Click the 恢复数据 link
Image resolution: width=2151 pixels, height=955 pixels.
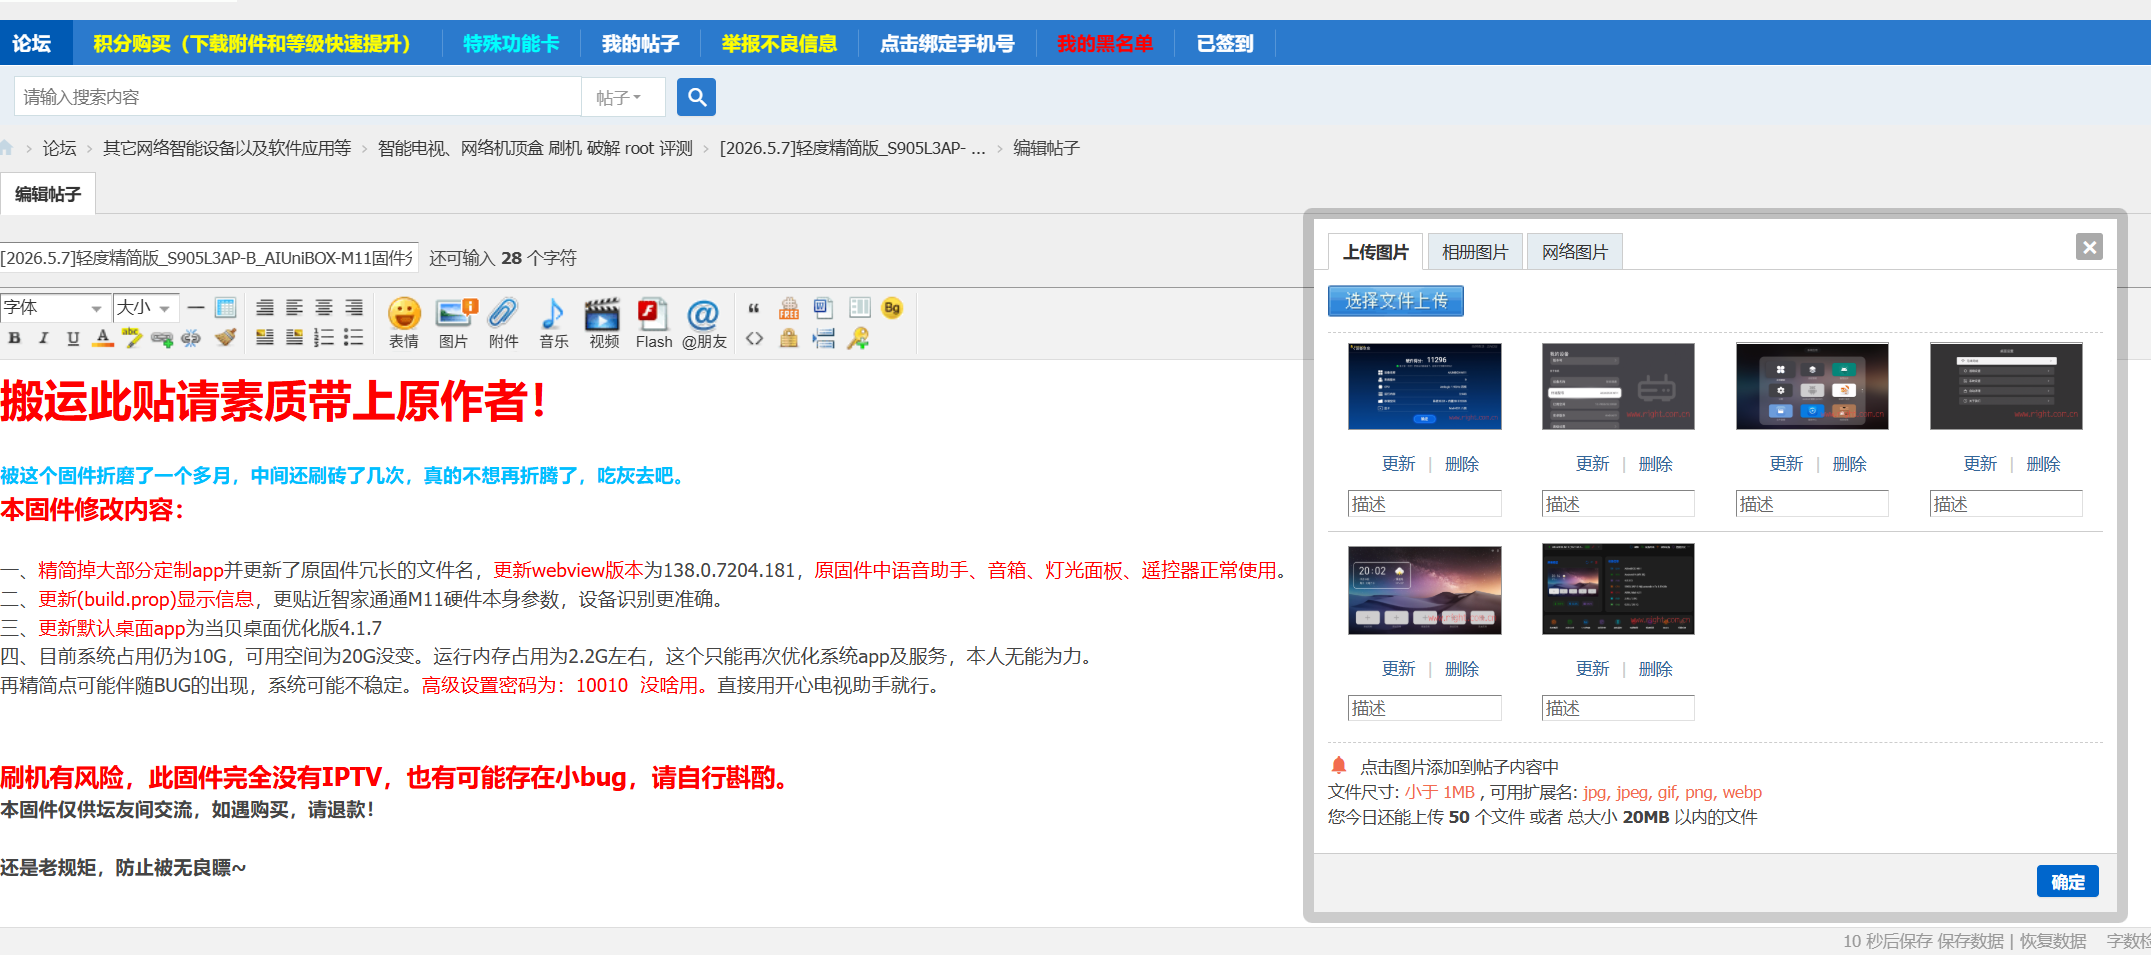point(2053,941)
